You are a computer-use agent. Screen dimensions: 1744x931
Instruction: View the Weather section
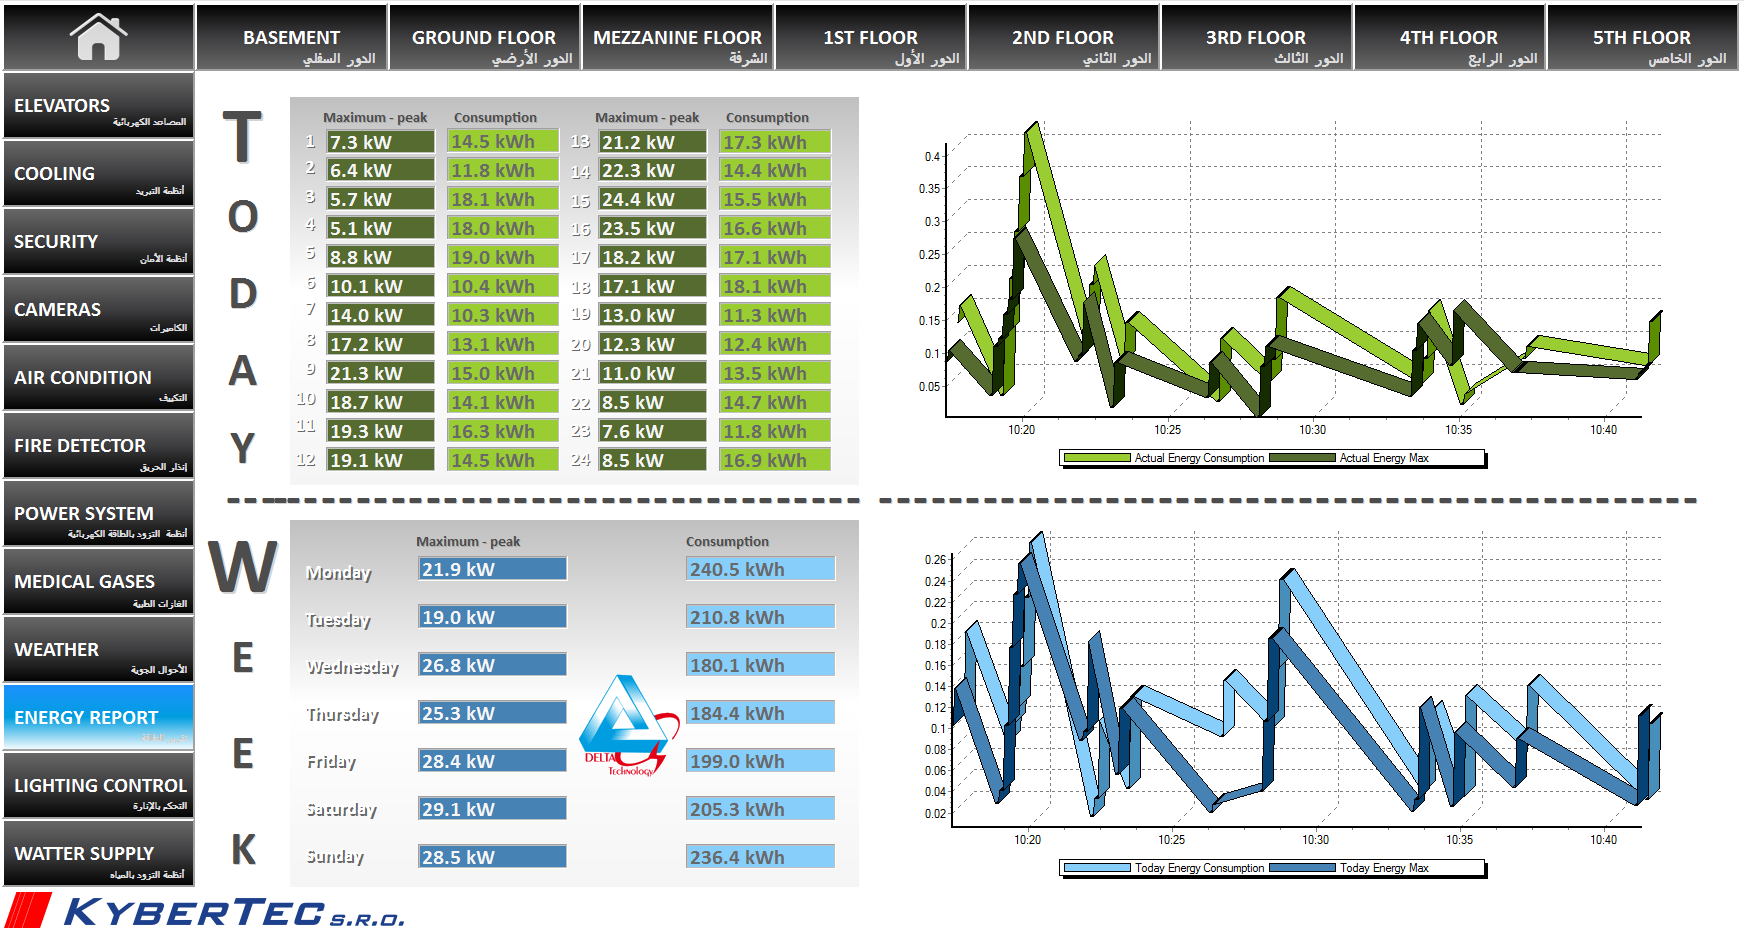tap(98, 650)
